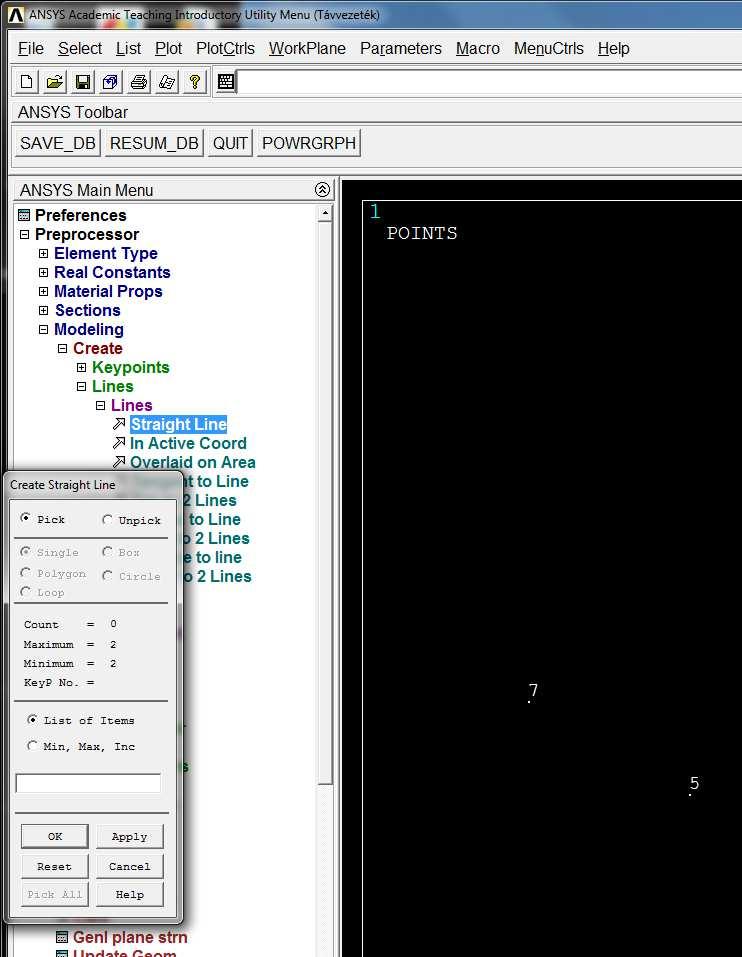Viewport: 742px width, 957px height.
Task: Click the main menu scrollbar up arrow
Action: click(x=325, y=214)
